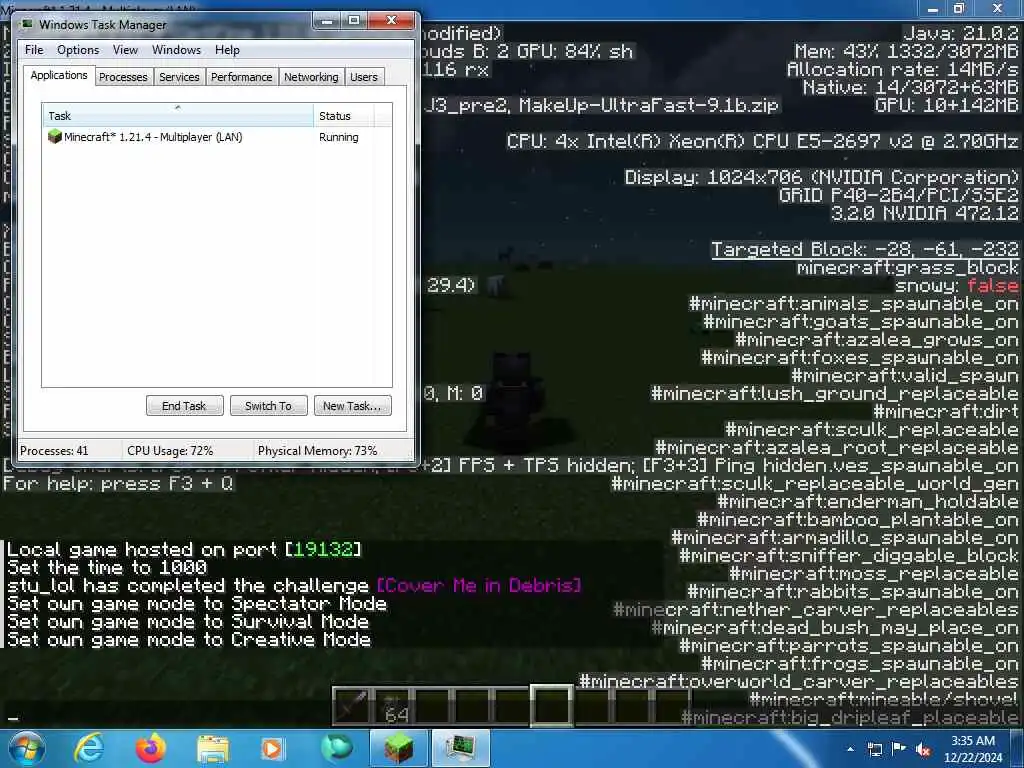
Task: Click the Running status of the Minecraft task
Action: [338, 137]
